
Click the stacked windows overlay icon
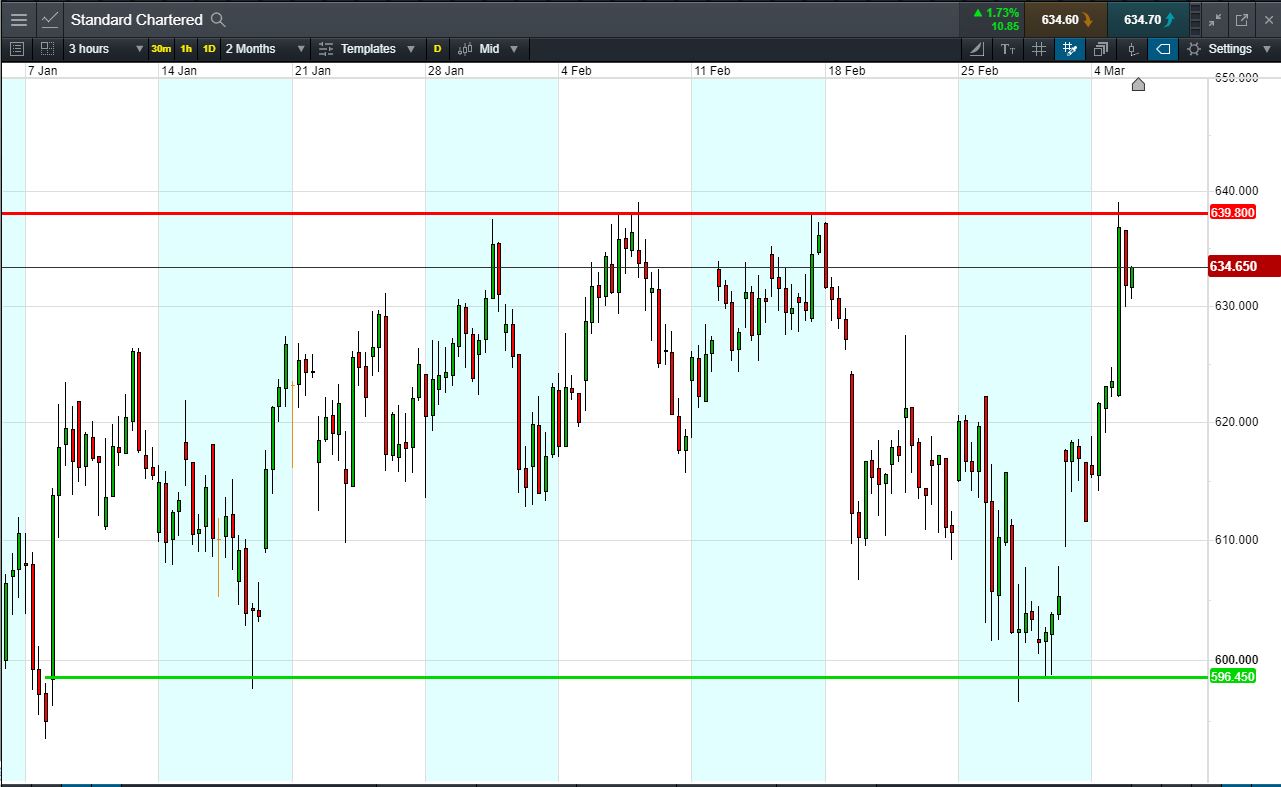click(x=1101, y=48)
